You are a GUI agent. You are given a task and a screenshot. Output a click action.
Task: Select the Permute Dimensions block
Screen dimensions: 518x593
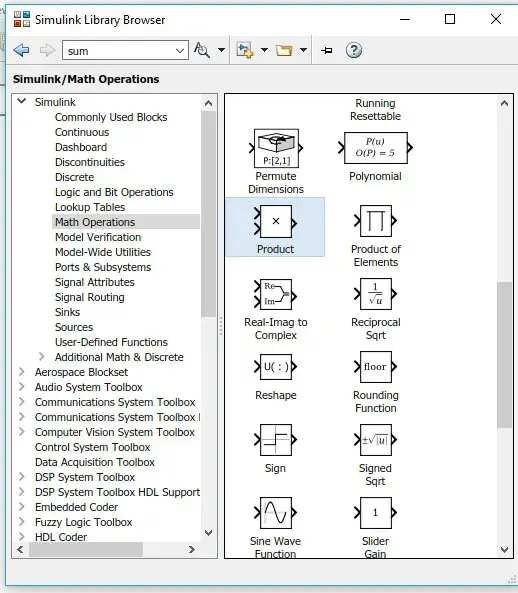pos(276,148)
